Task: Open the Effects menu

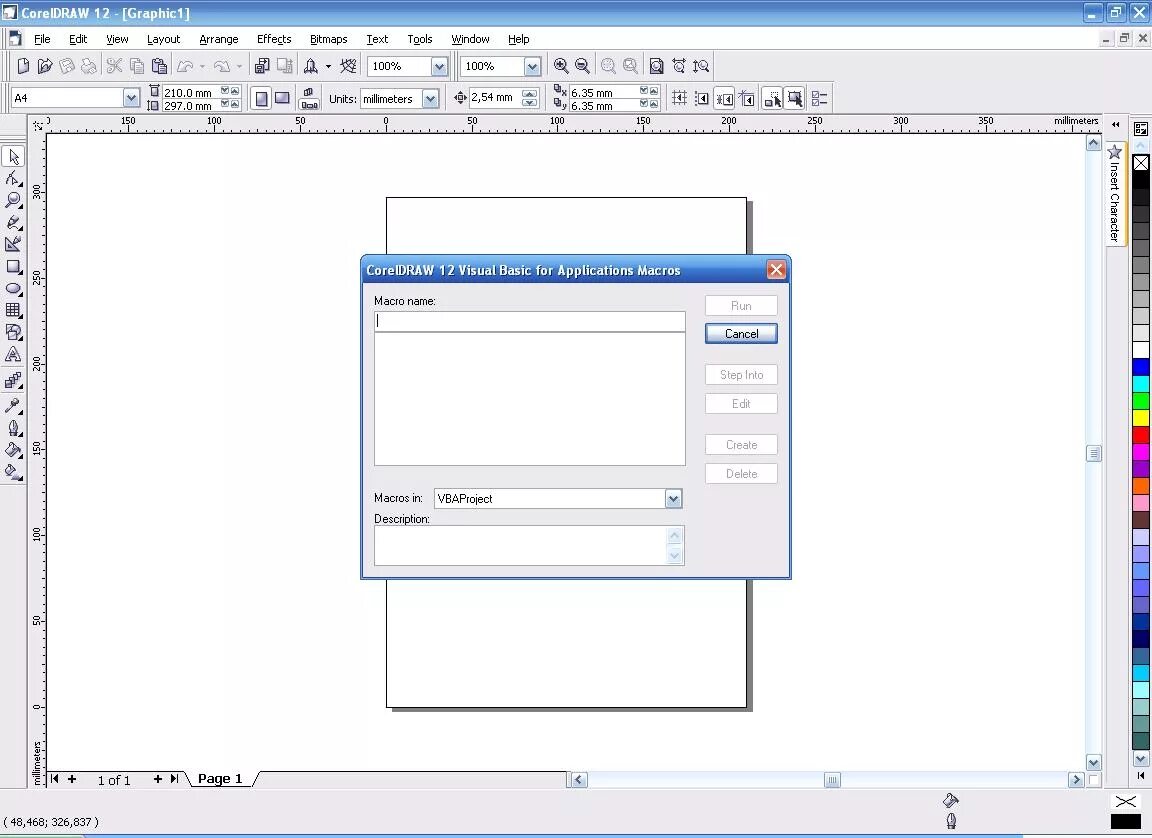Action: point(274,39)
